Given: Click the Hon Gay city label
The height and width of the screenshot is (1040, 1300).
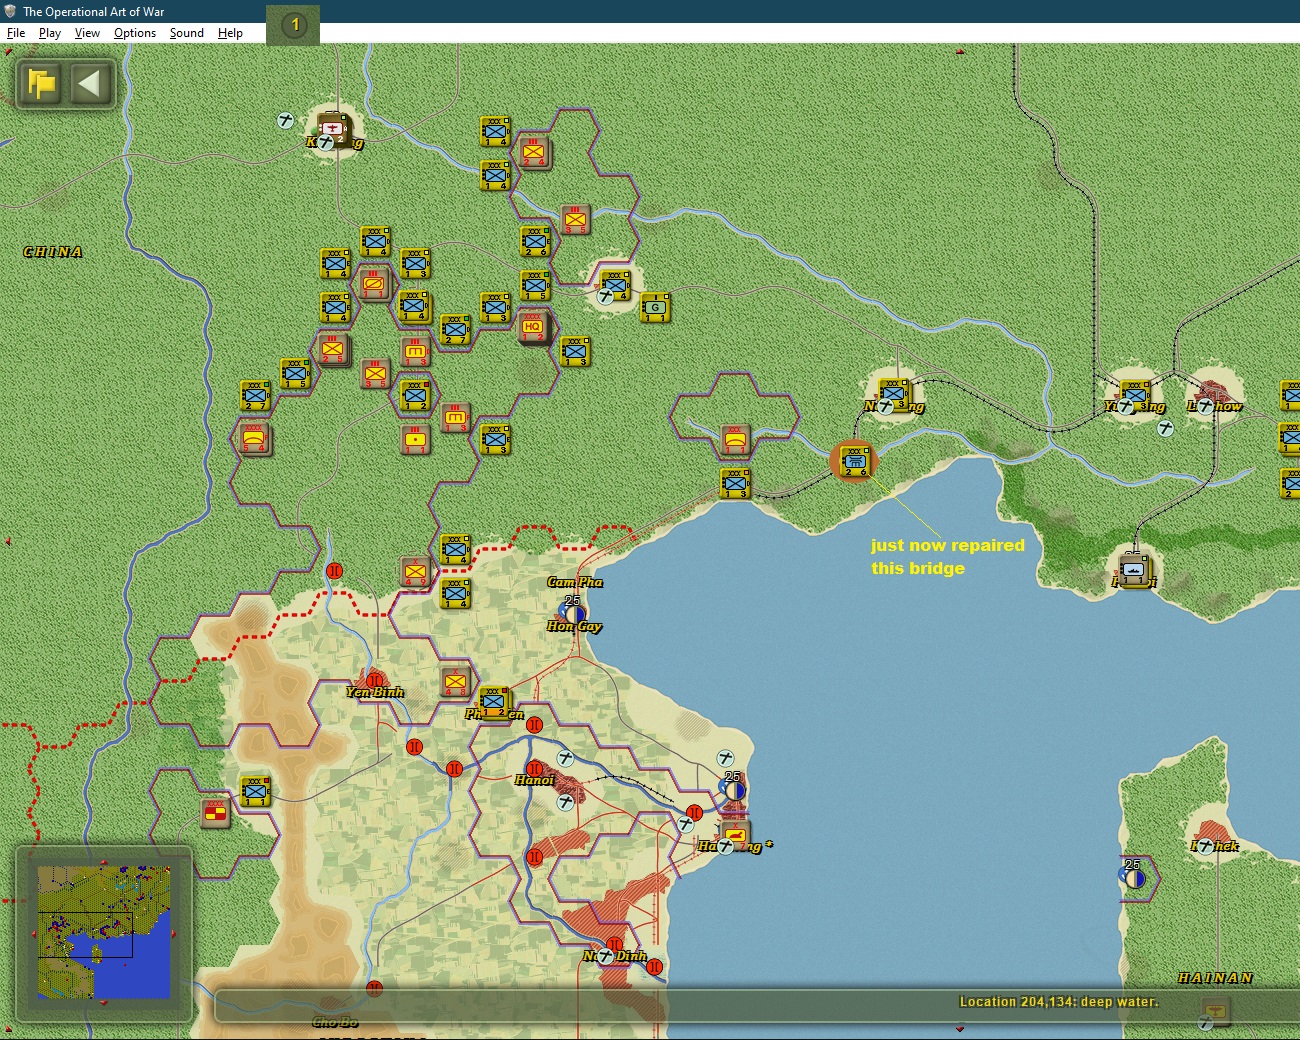Looking at the screenshot, I should 574,627.
